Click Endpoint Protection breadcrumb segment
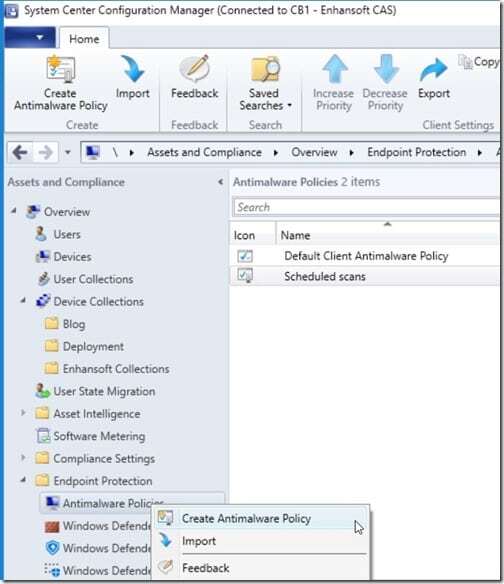The image size is (504, 584). pyautogui.click(x=416, y=152)
